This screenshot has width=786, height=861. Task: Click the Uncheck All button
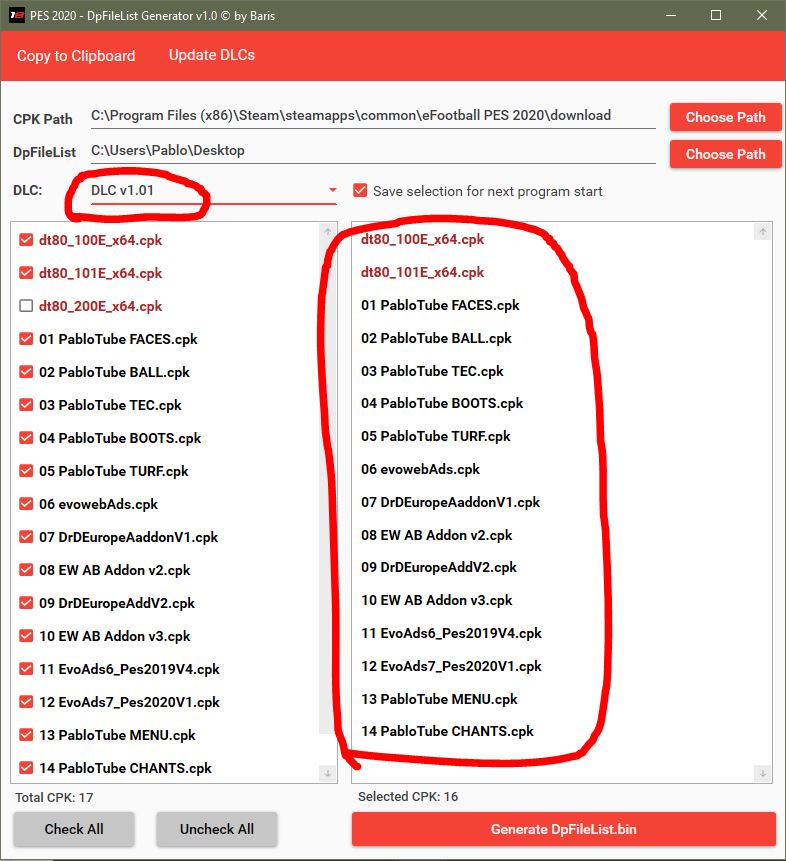point(217,829)
